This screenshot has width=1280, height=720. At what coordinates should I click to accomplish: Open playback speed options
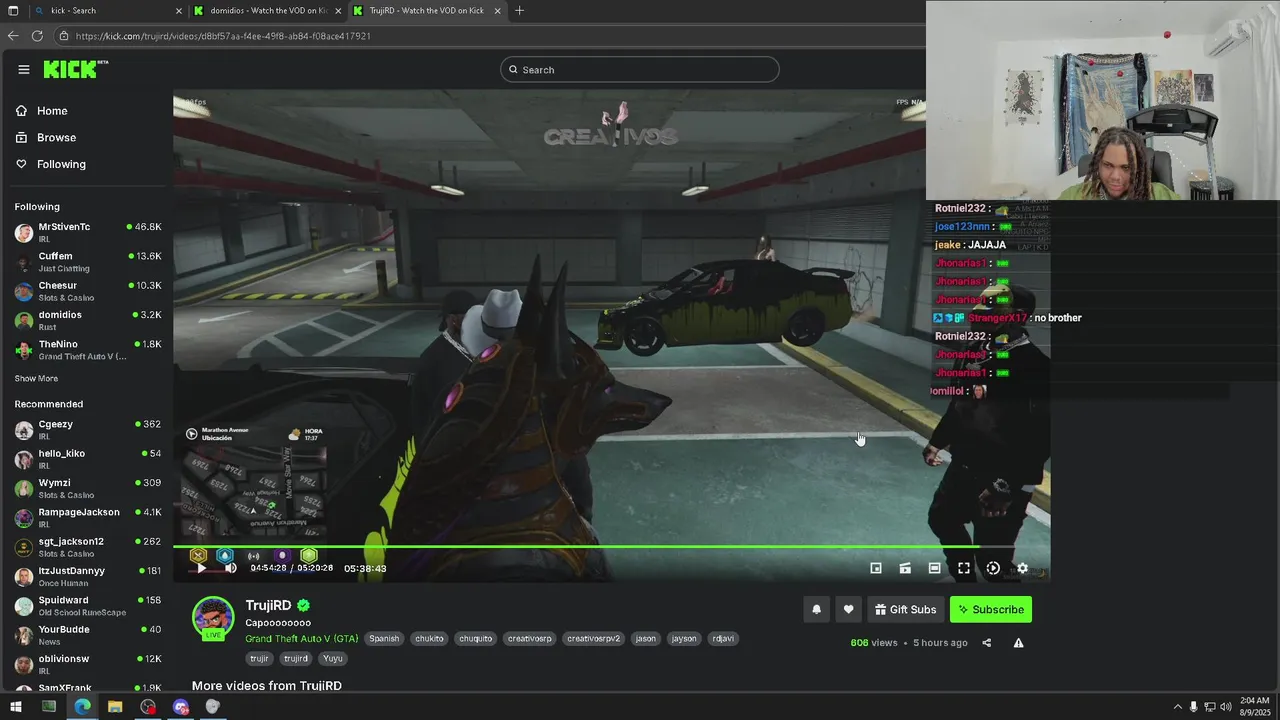pyautogui.click(x=993, y=568)
